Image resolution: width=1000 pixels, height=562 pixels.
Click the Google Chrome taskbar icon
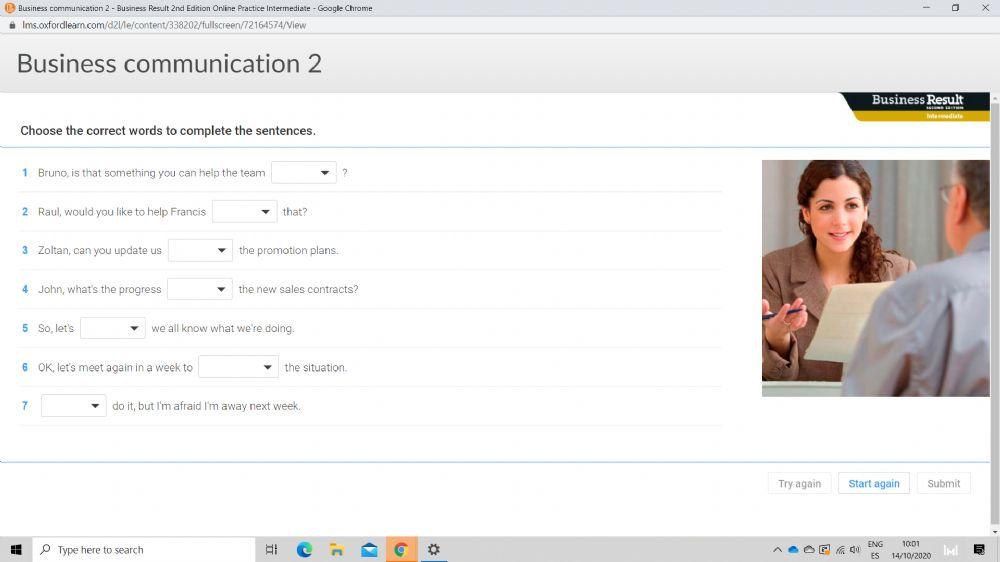(401, 550)
